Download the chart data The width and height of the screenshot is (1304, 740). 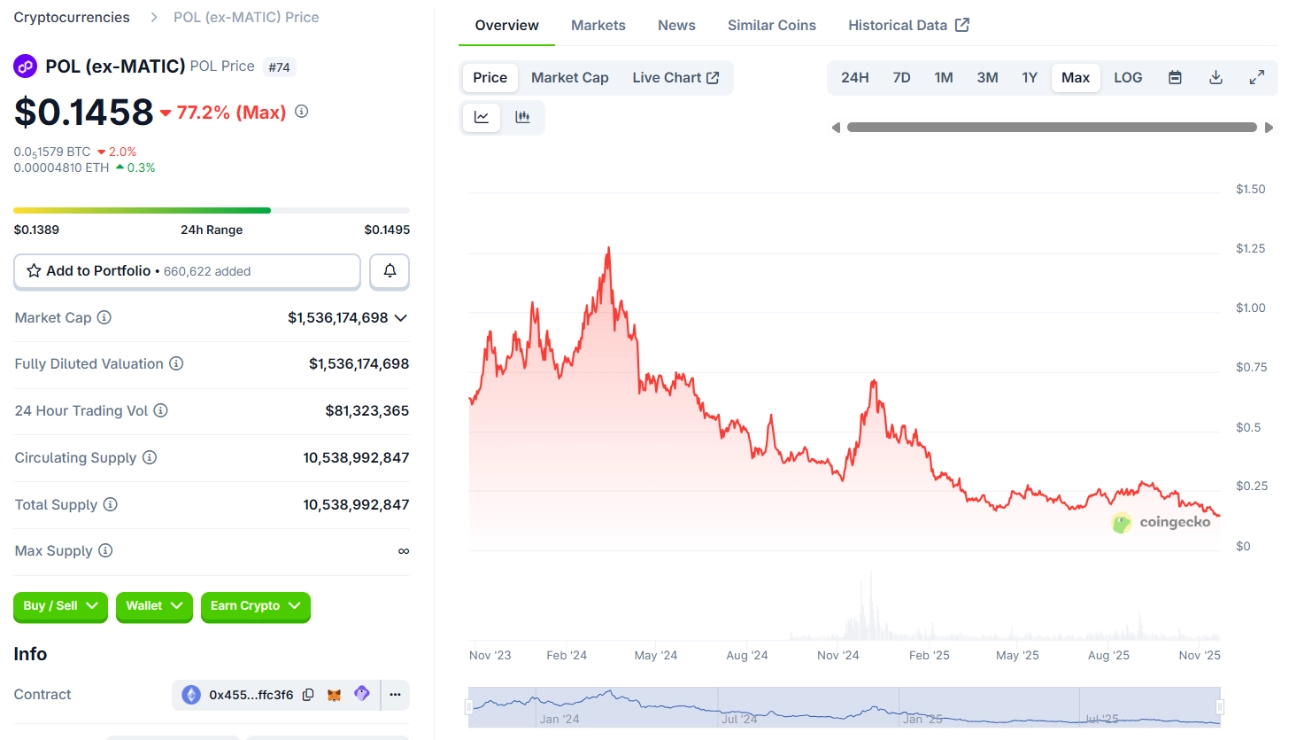(1216, 78)
